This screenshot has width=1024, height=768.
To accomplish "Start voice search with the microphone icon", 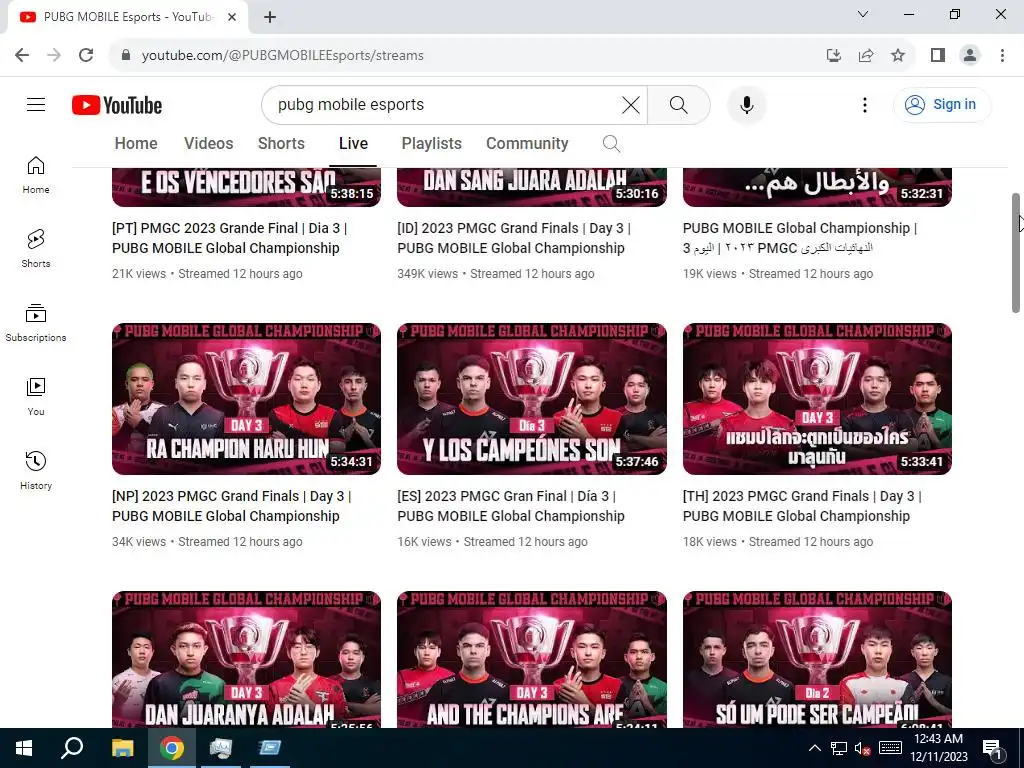I will pyautogui.click(x=746, y=104).
